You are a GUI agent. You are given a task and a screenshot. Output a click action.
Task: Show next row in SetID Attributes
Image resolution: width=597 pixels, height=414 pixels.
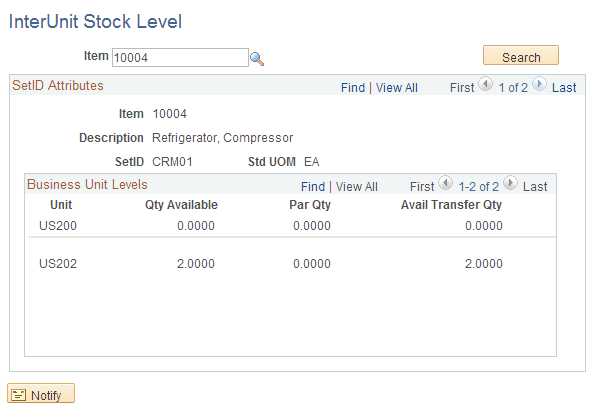539,84
